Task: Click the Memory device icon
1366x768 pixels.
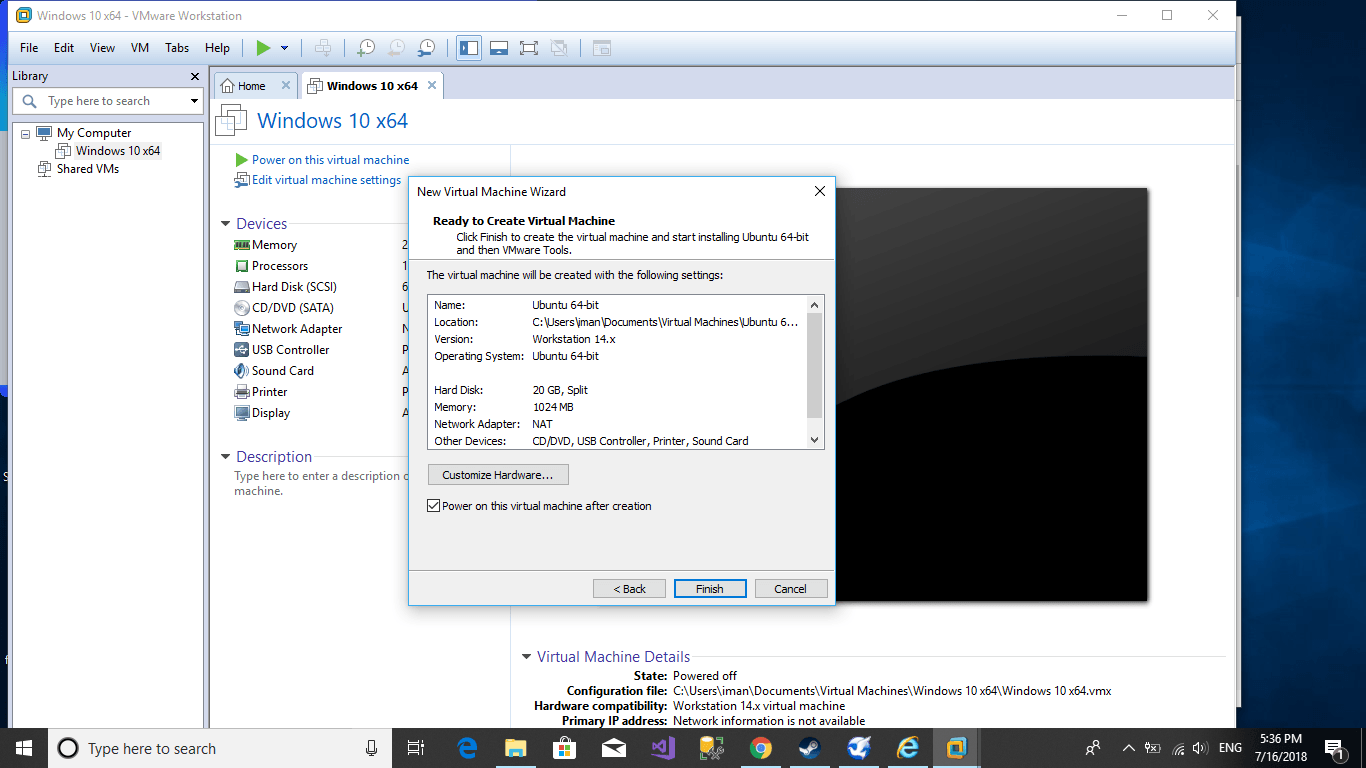Action: tap(242, 245)
